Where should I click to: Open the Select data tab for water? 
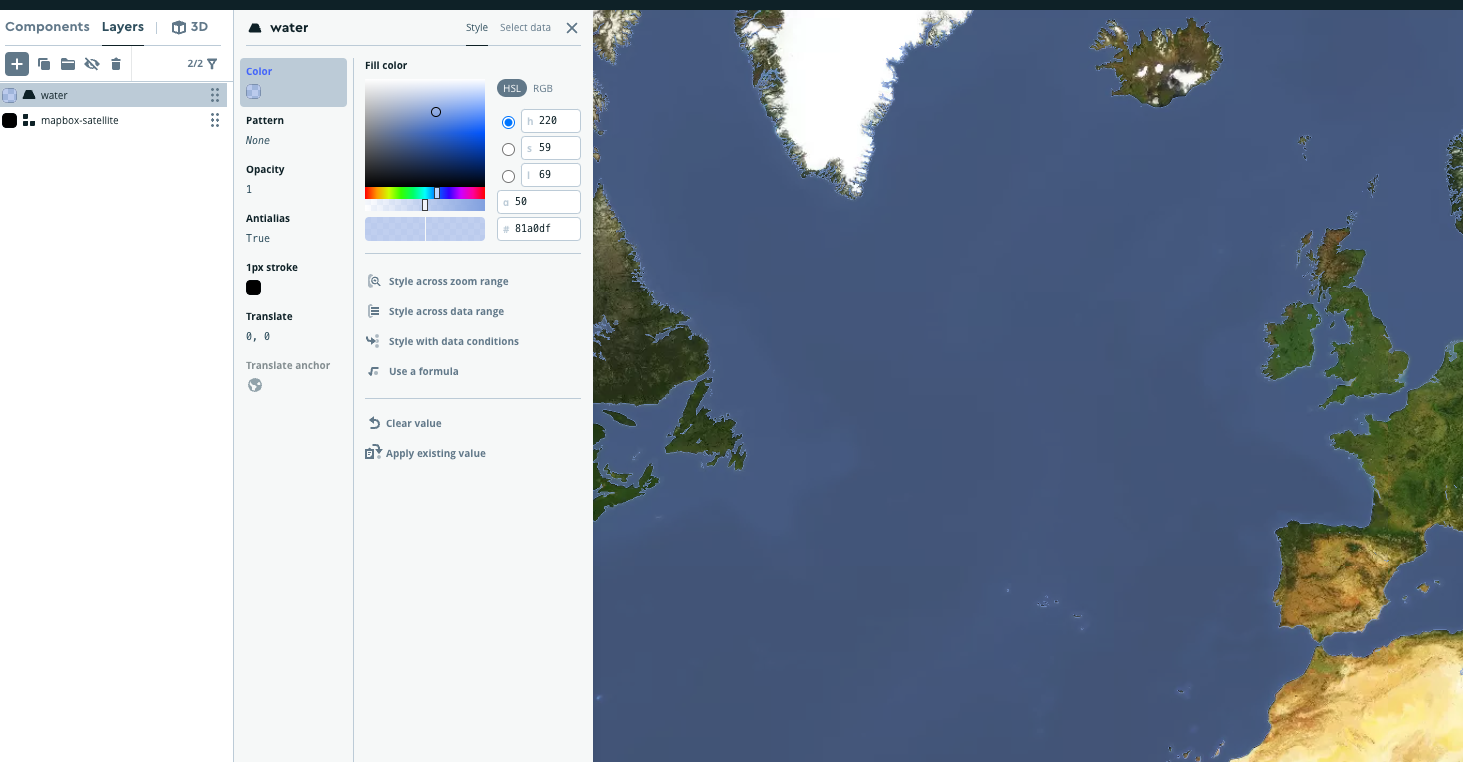(x=525, y=27)
